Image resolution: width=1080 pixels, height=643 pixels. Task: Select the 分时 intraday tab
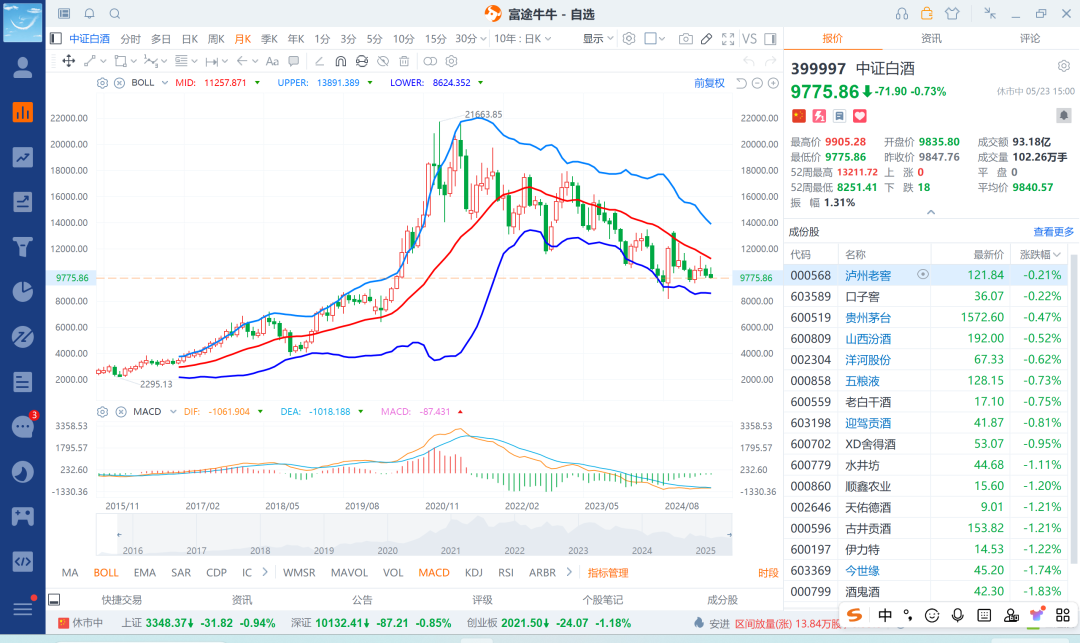130,39
